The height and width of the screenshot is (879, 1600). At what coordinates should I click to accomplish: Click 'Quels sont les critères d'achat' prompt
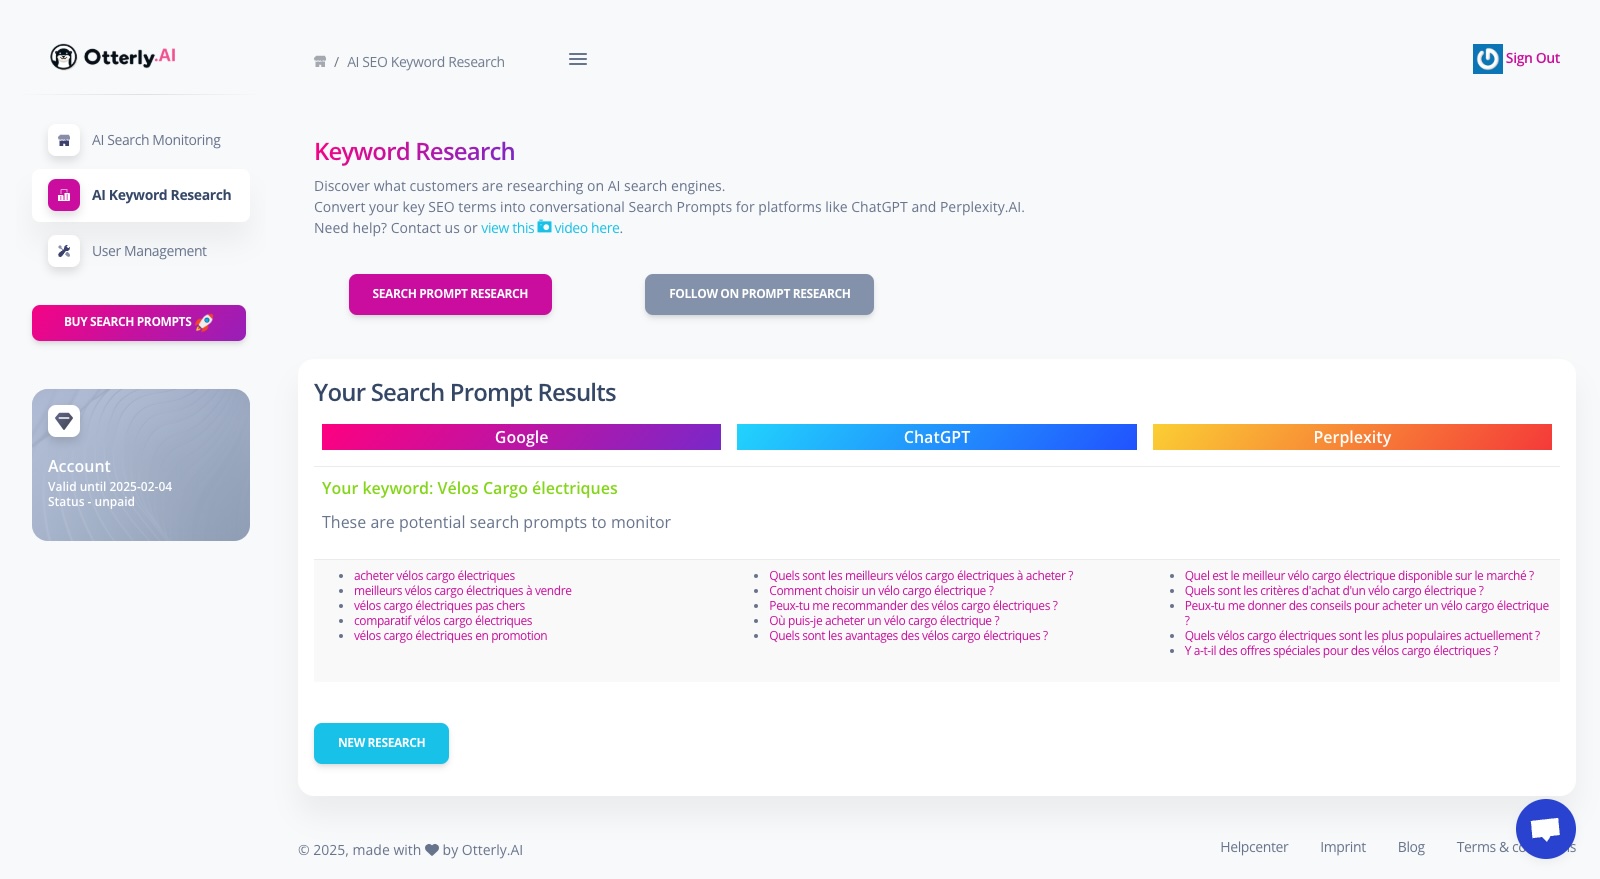pos(1334,591)
